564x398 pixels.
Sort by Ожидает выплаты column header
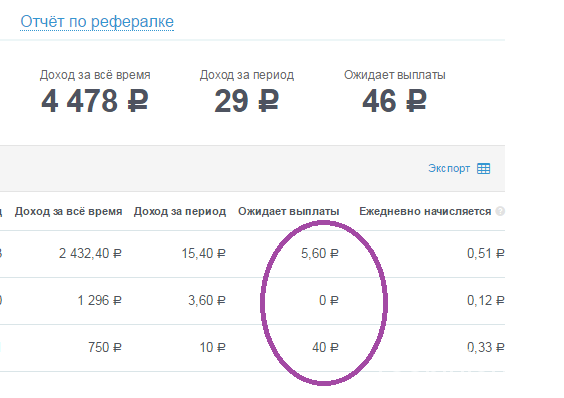tap(288, 211)
